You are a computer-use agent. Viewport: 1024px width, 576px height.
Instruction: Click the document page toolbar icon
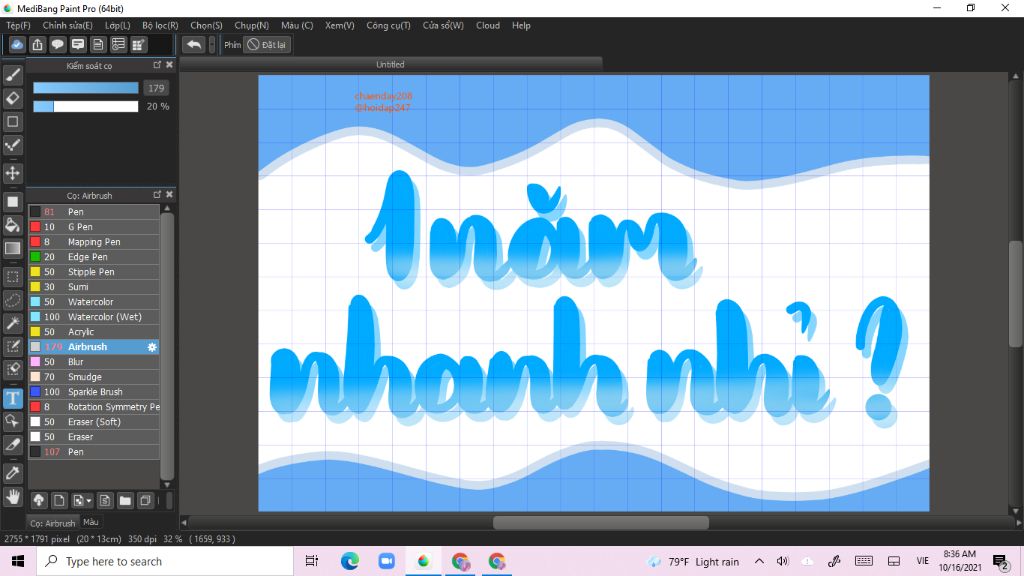(98, 44)
